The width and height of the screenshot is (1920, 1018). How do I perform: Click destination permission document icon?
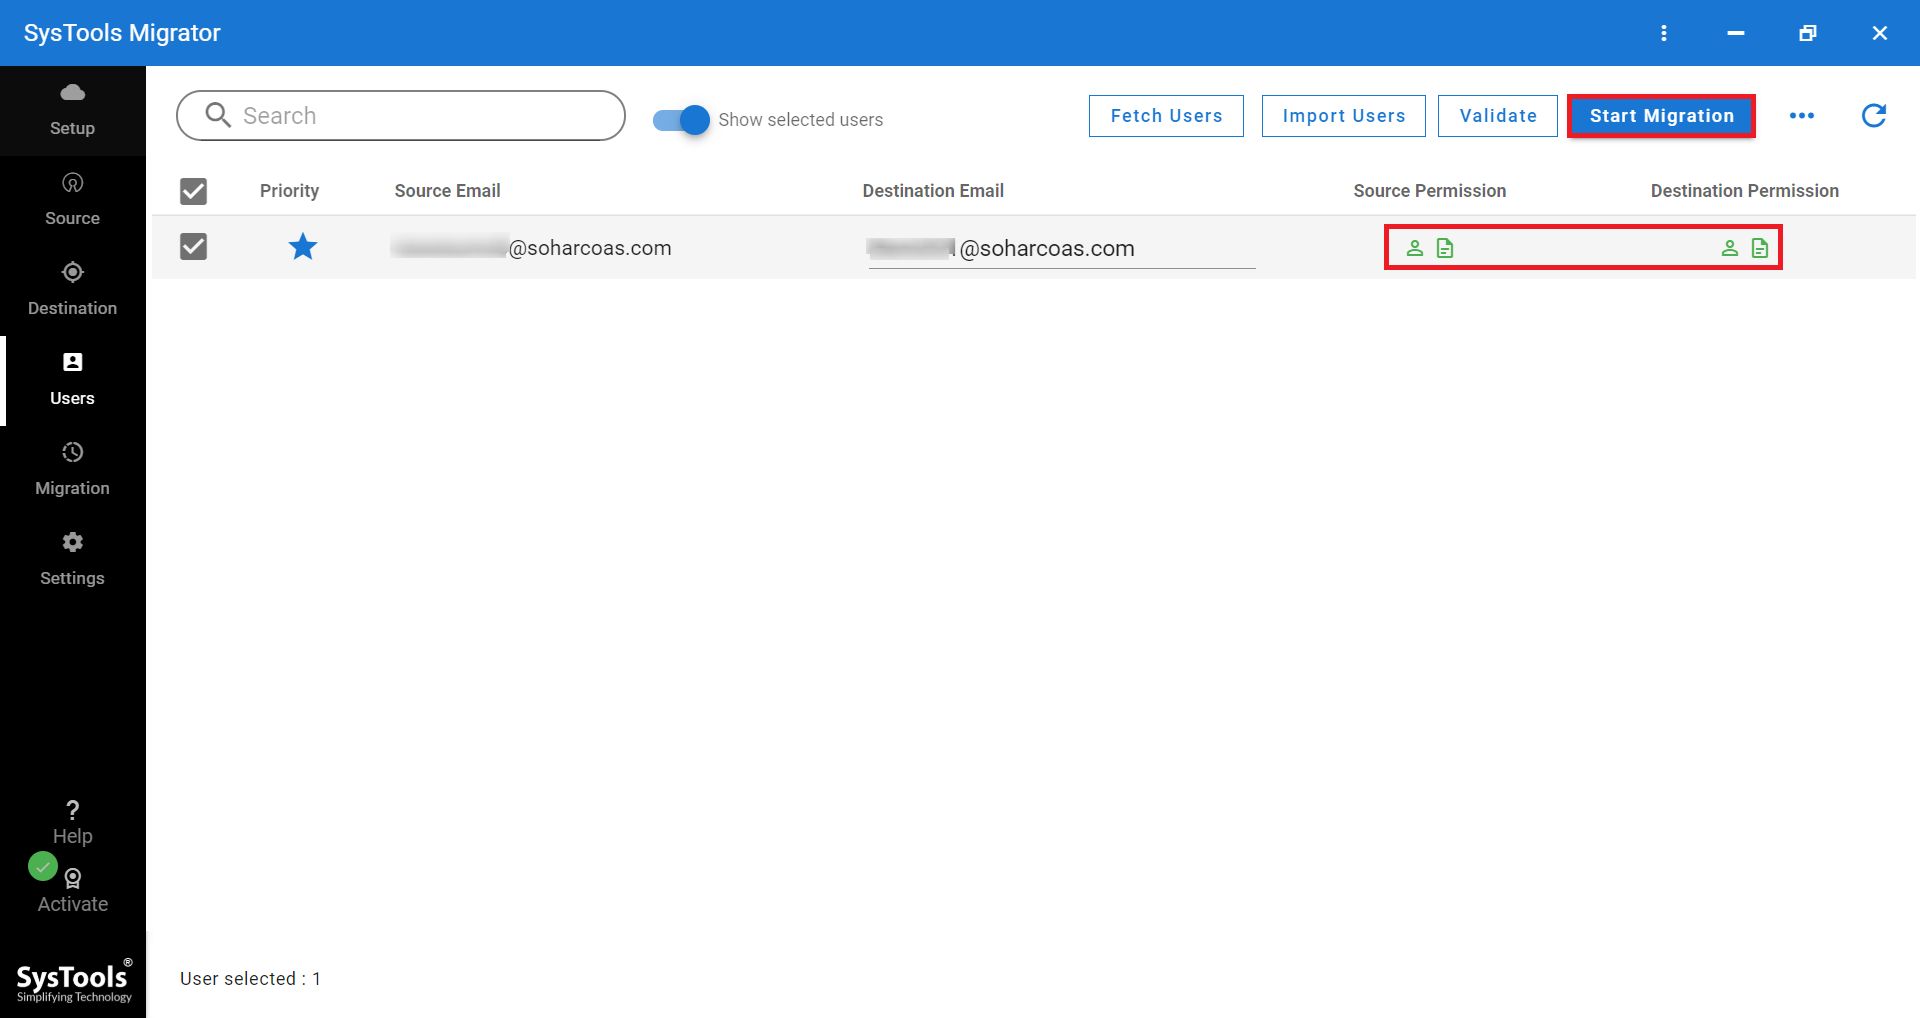1760,248
